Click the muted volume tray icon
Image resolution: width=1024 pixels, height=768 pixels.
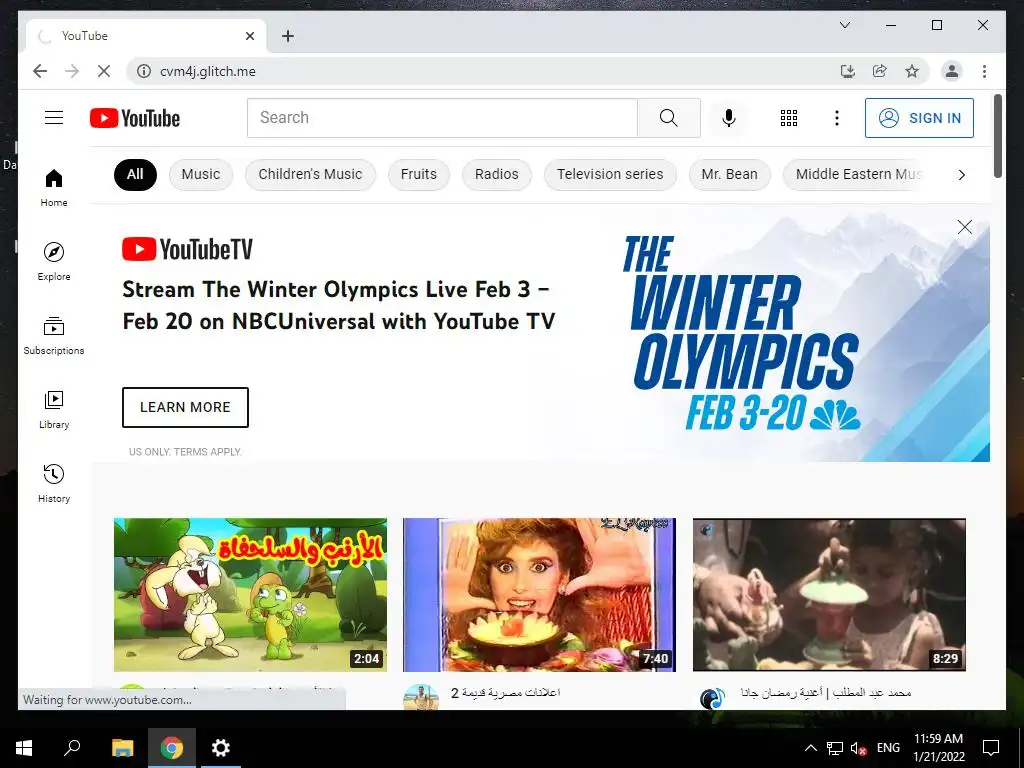tap(859, 748)
